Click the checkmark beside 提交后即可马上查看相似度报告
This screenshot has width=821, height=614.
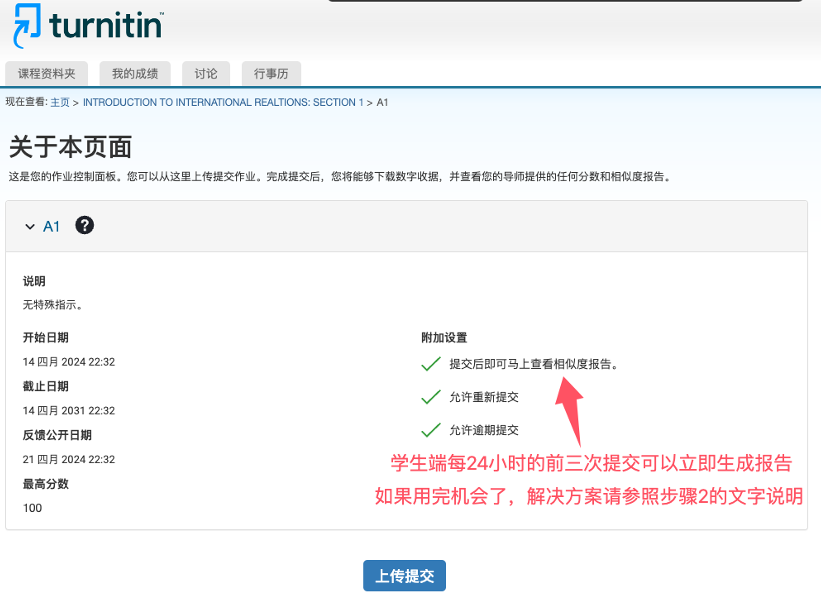point(431,364)
